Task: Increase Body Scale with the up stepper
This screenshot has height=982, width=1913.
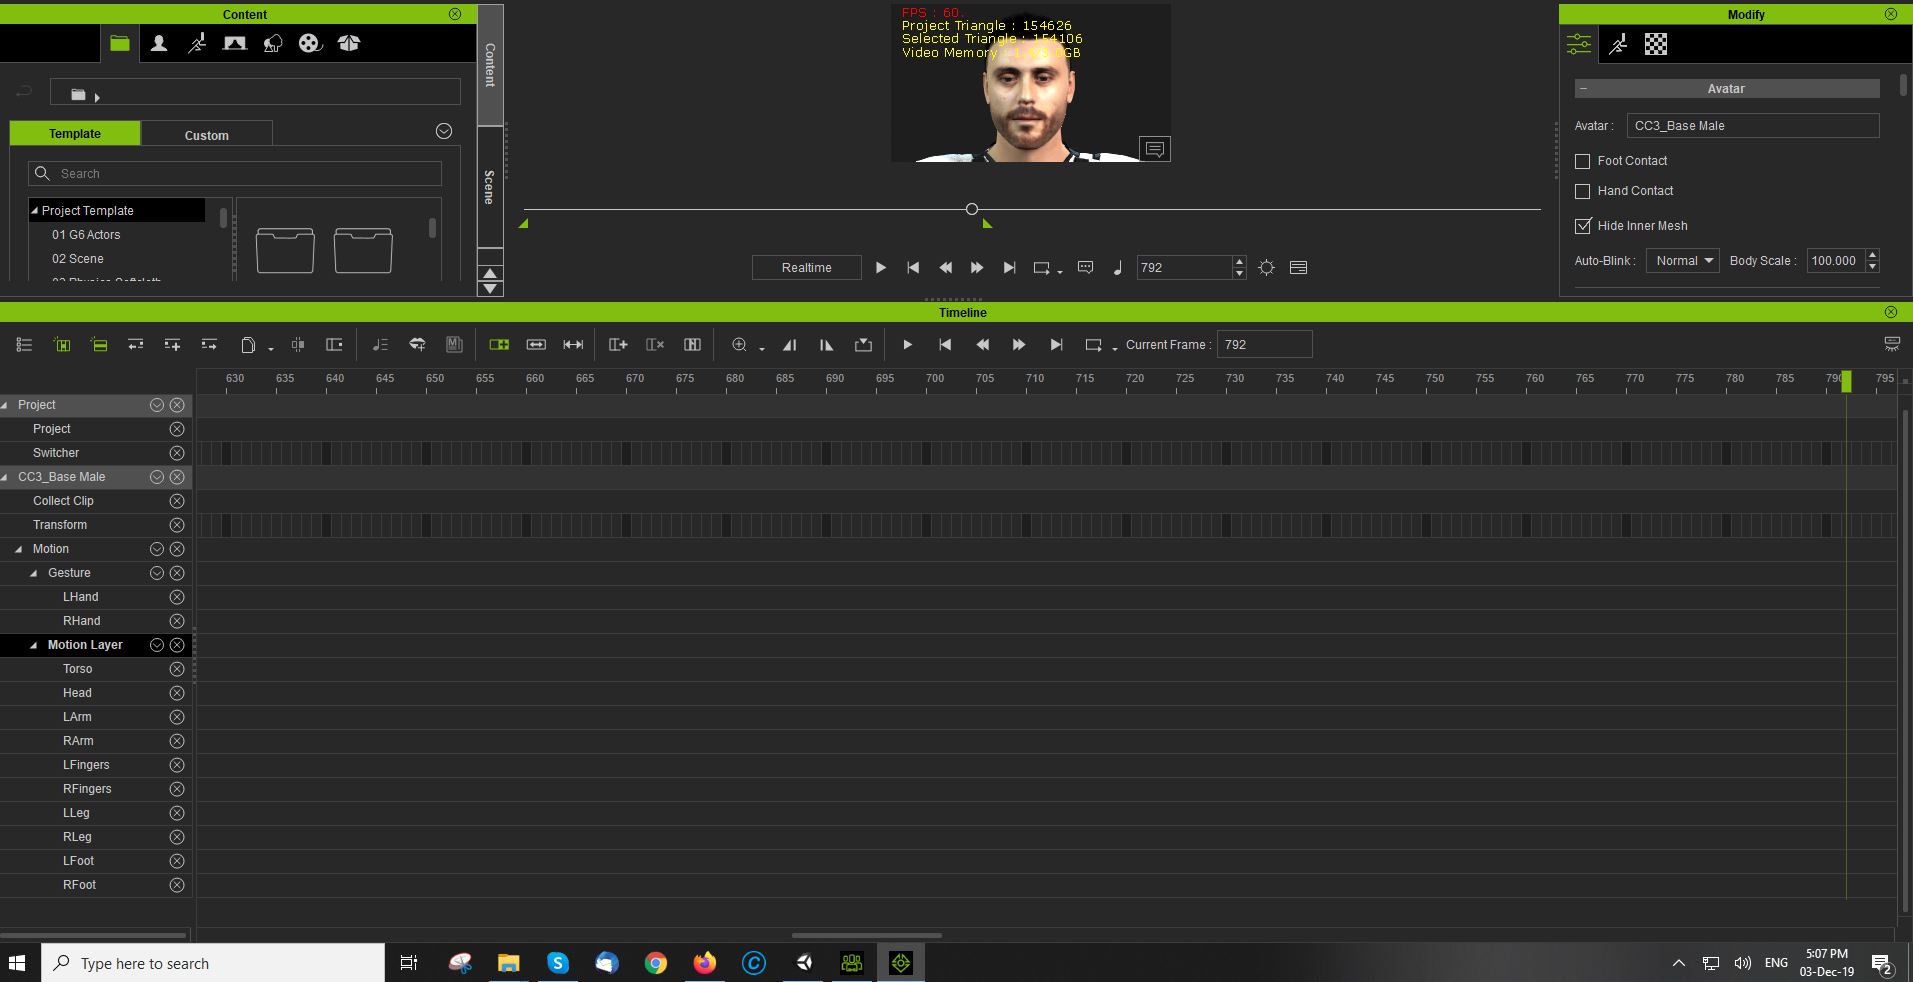Action: point(1872,255)
